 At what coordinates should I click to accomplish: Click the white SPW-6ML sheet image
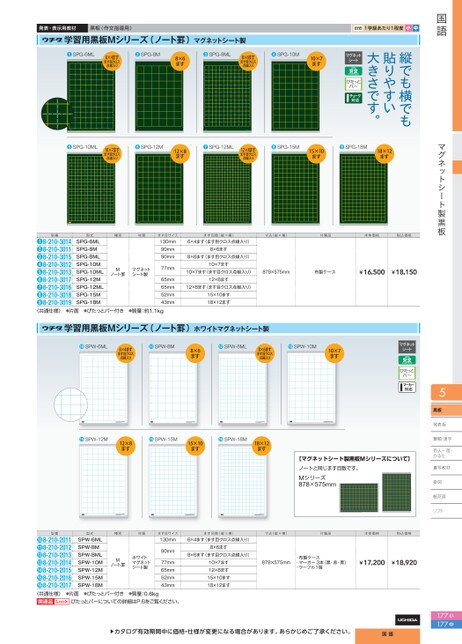pyautogui.click(x=103, y=388)
